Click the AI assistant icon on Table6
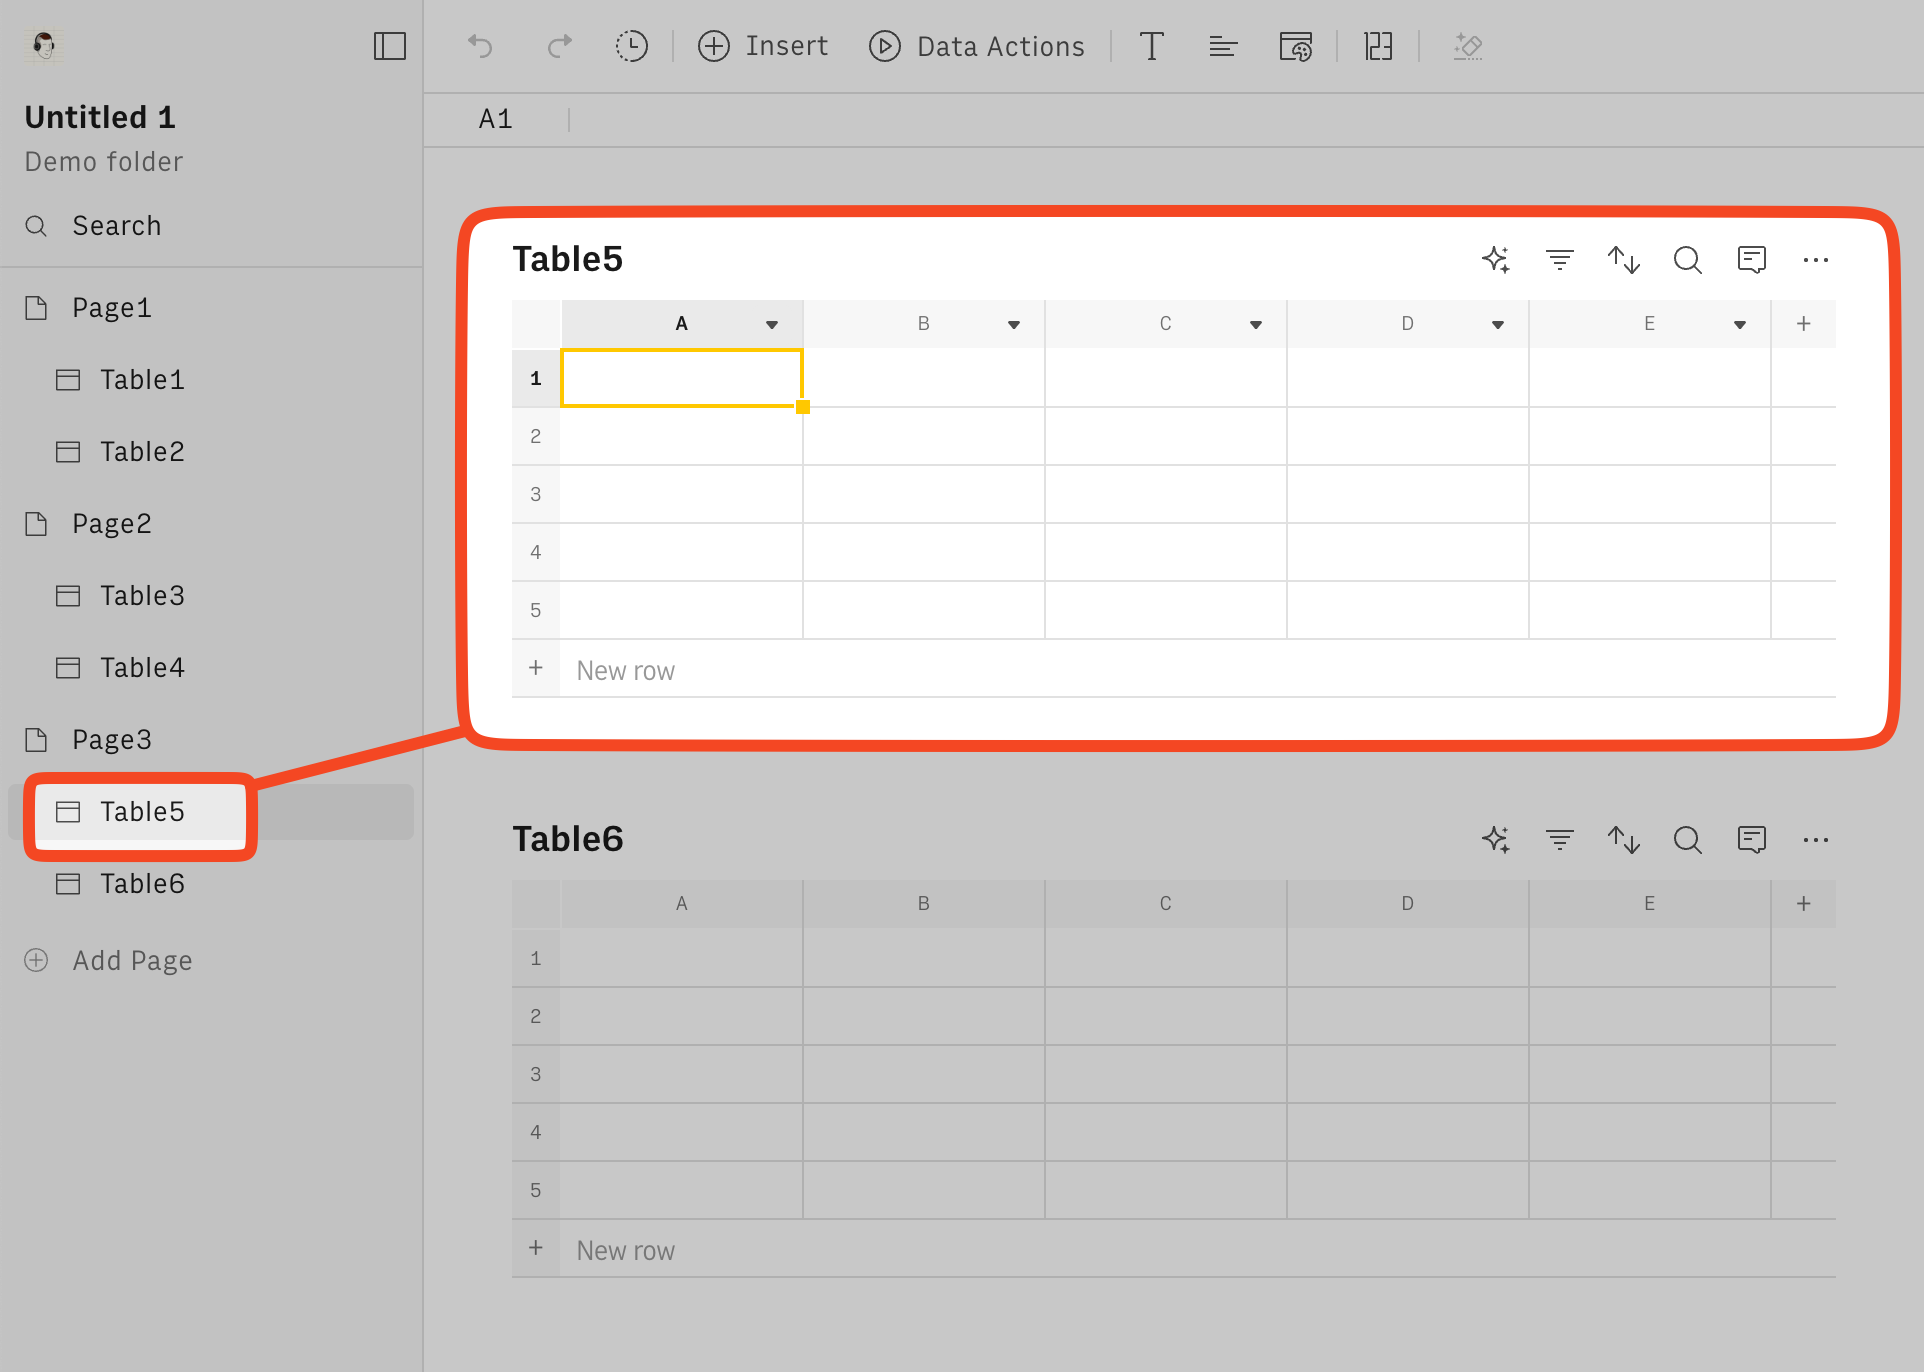Screen dimensions: 1924x1372 coord(1498,839)
